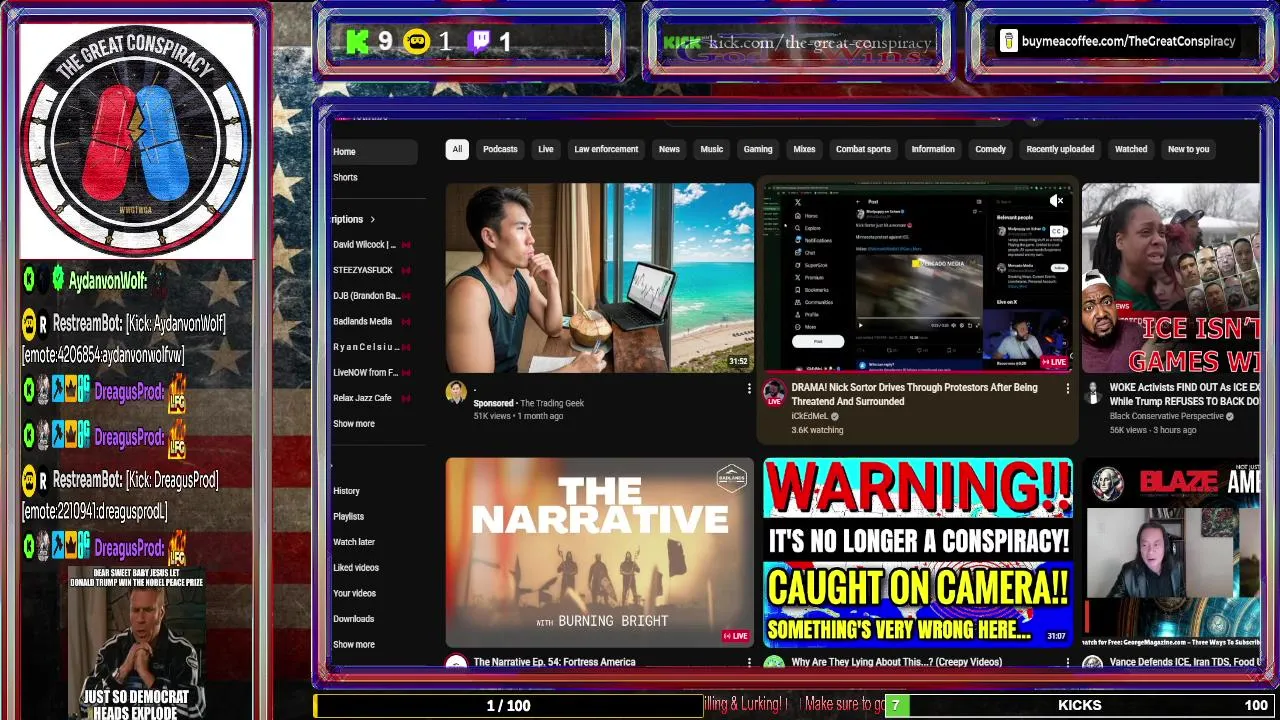Click the verified checkmark next to iCkEdMeL
Viewport: 1280px width, 720px height.
(x=834, y=416)
